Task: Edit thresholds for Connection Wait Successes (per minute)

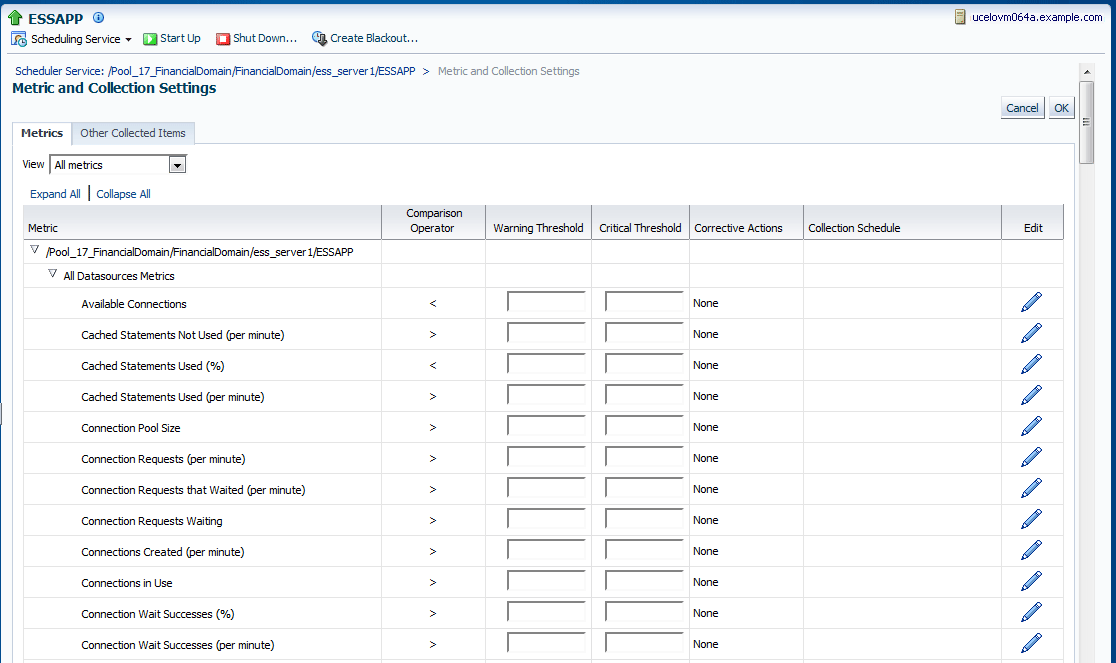Action: point(1031,644)
